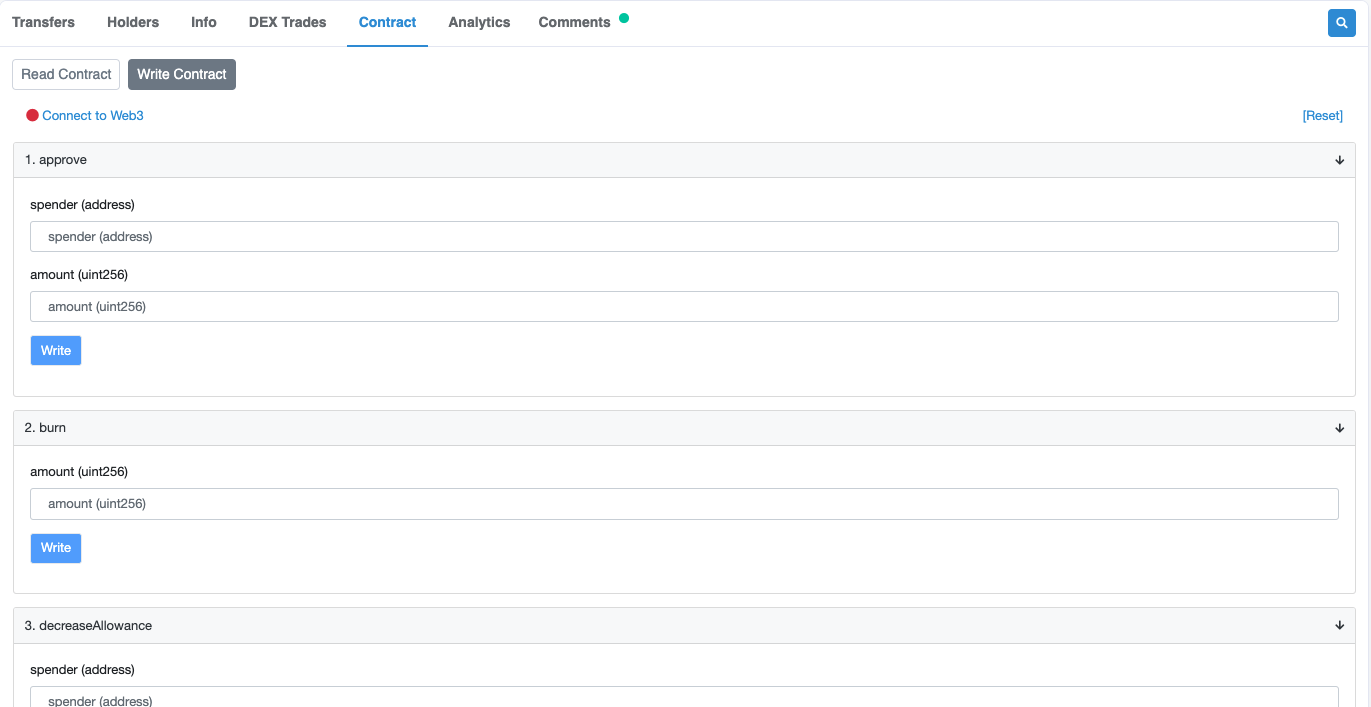Click the red Web3 connection status dot
The width and height of the screenshot is (1371, 707).
tap(32, 116)
